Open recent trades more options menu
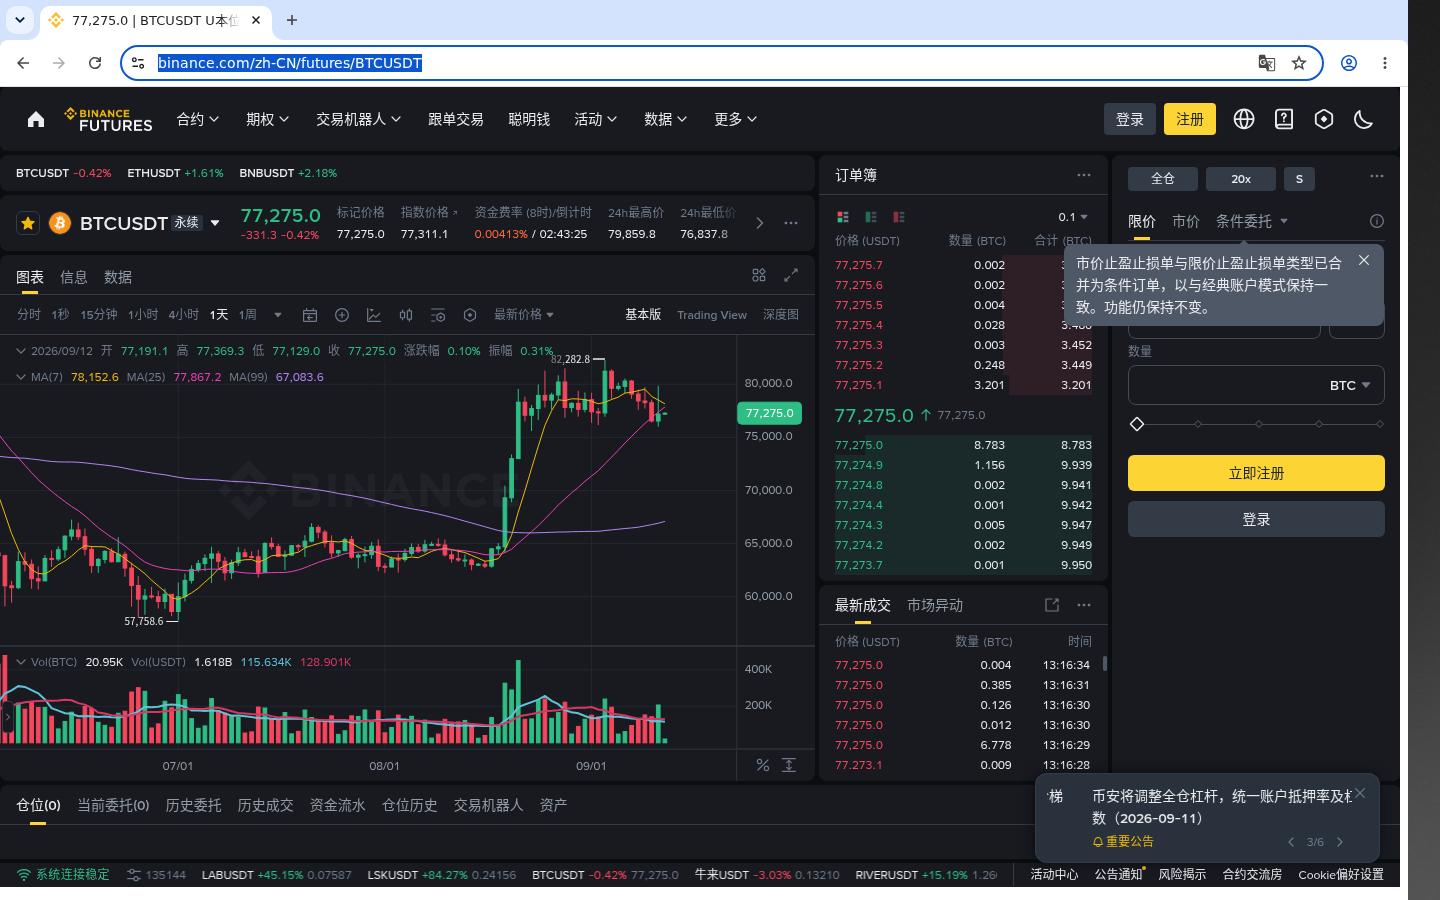The height and width of the screenshot is (900, 1440). tap(1084, 605)
